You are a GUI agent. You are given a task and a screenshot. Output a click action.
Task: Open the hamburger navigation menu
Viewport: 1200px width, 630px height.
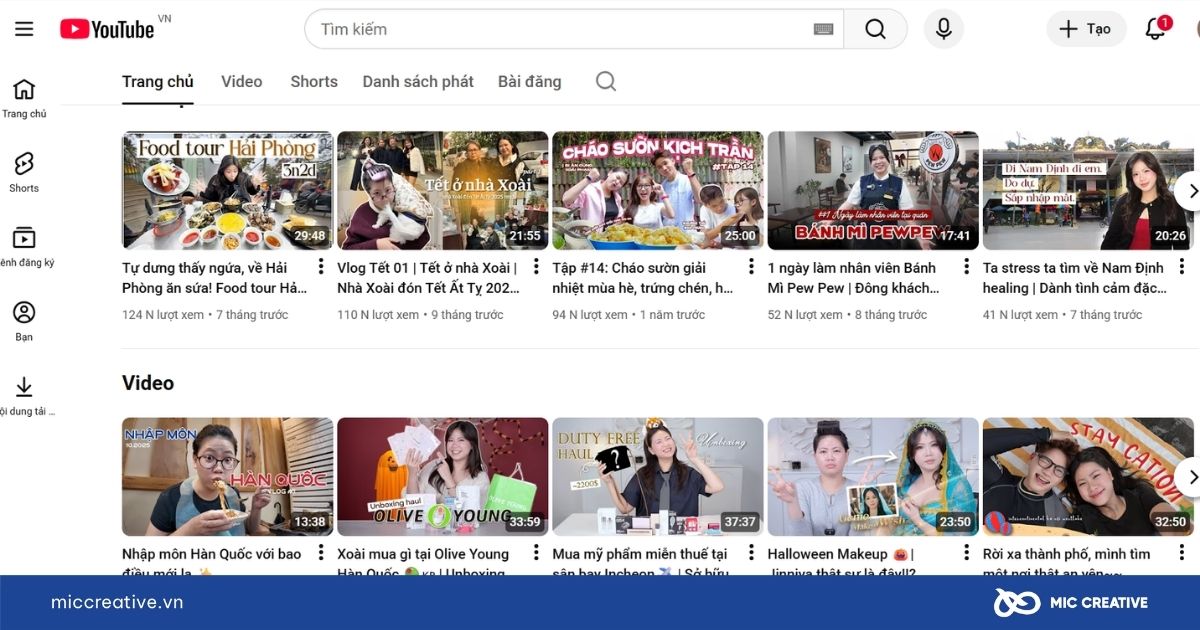(x=24, y=28)
